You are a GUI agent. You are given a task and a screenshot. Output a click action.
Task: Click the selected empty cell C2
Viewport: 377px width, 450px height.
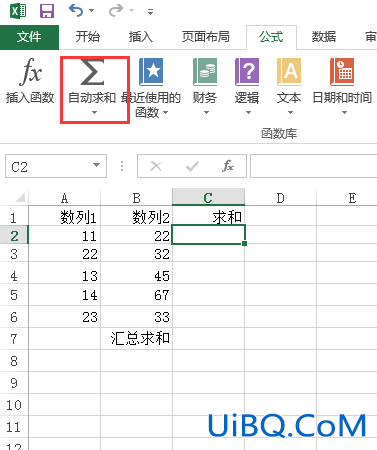(x=208, y=235)
